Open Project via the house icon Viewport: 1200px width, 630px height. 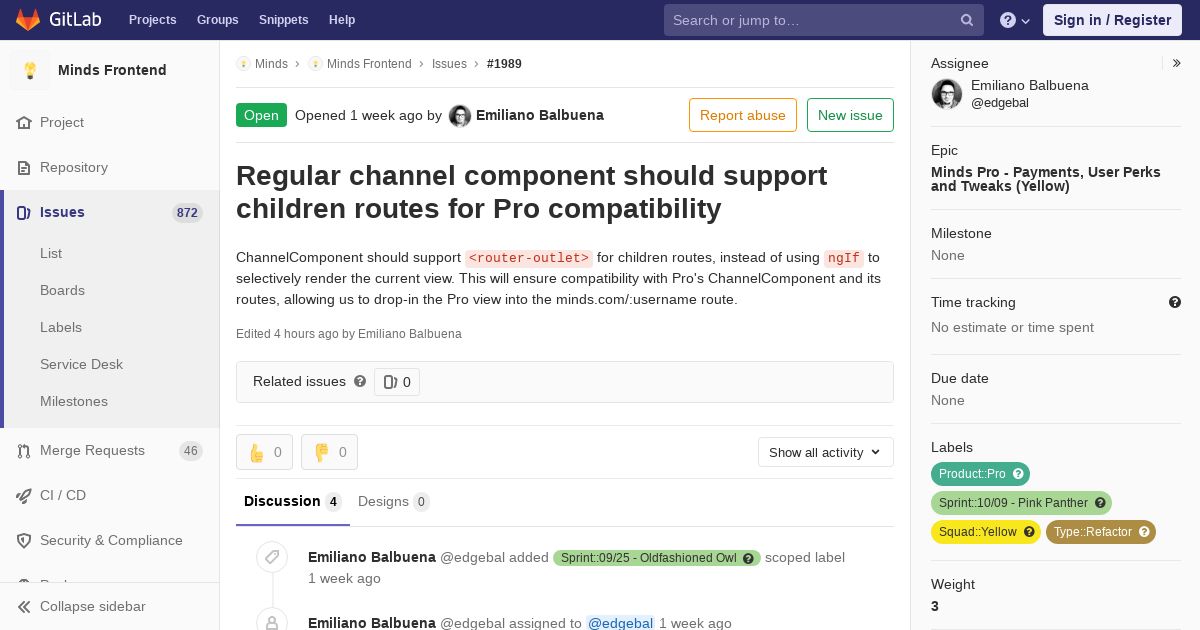tap(24, 123)
